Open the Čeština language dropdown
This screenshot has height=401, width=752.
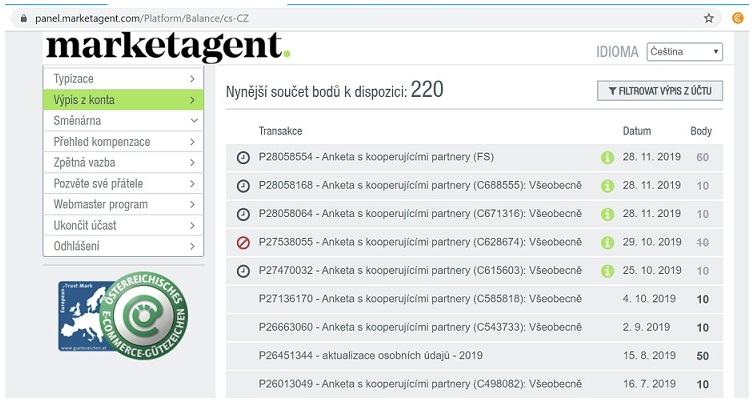(x=684, y=52)
